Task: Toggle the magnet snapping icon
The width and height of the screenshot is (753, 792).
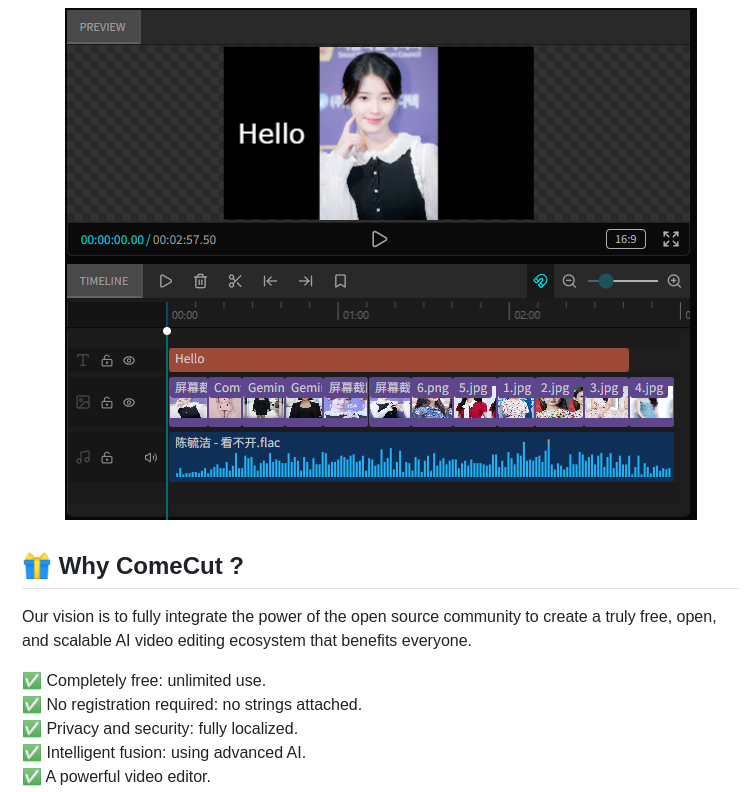Action: (x=540, y=281)
